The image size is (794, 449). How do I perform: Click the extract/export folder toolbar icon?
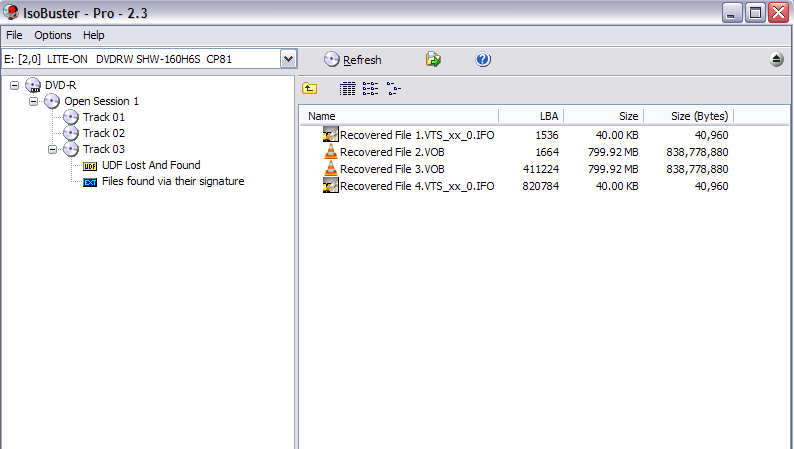coord(433,59)
